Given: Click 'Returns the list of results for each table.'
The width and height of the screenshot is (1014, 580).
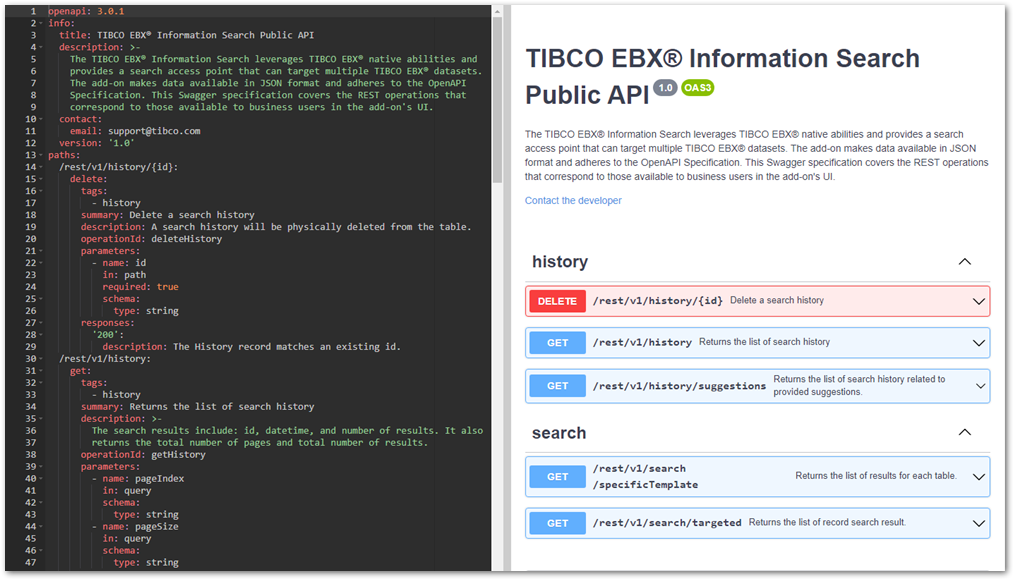Looking at the screenshot, I should (876, 476).
